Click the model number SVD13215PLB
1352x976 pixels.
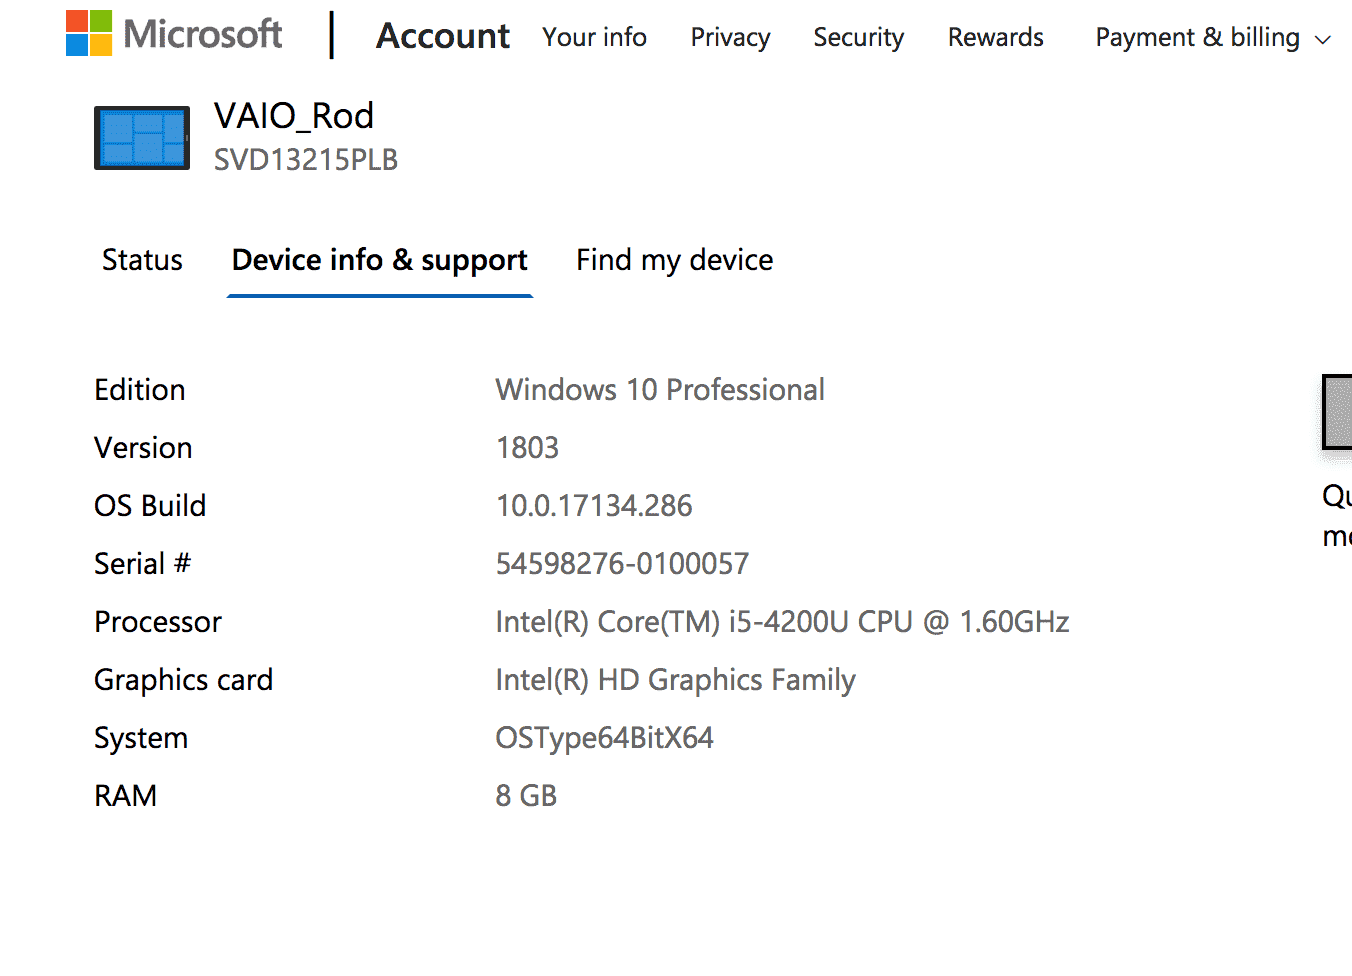tap(306, 160)
